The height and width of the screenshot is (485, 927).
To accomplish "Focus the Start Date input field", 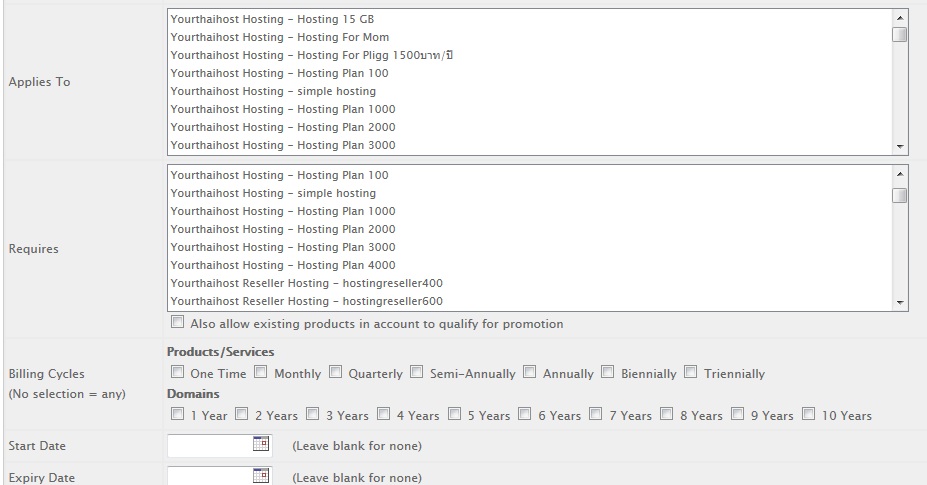I will click(x=220, y=445).
